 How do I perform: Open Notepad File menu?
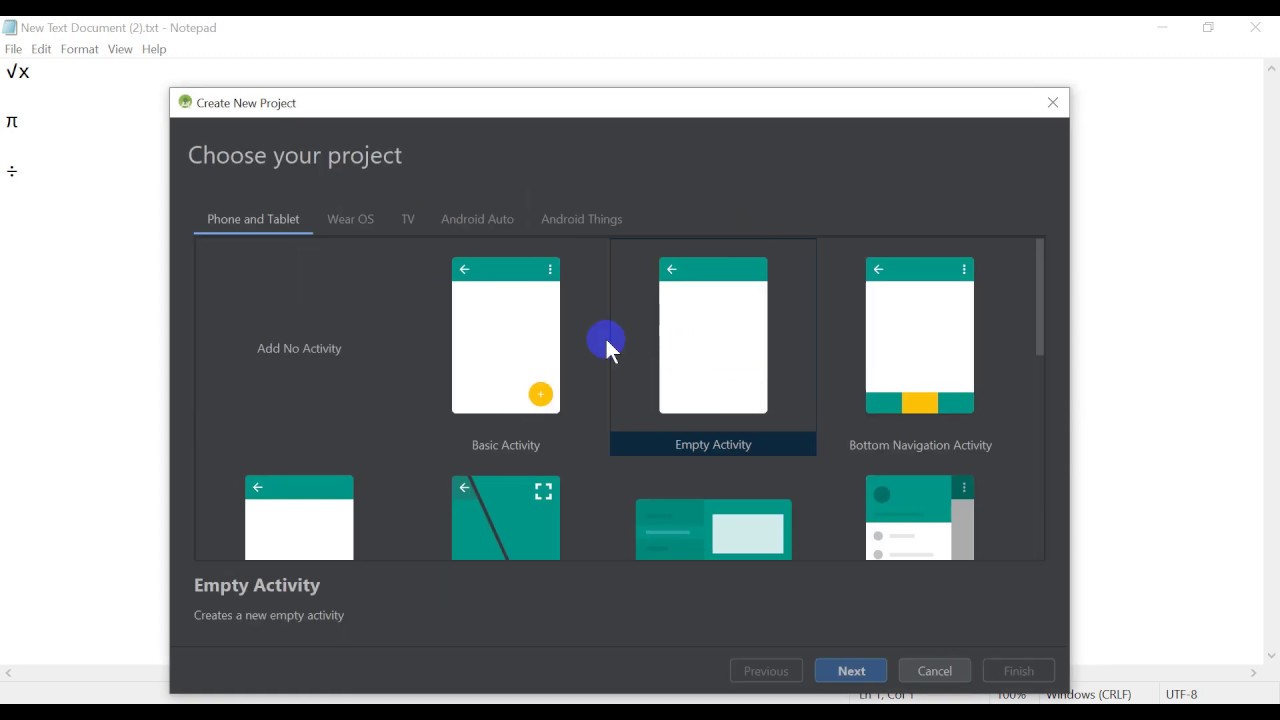(14, 49)
